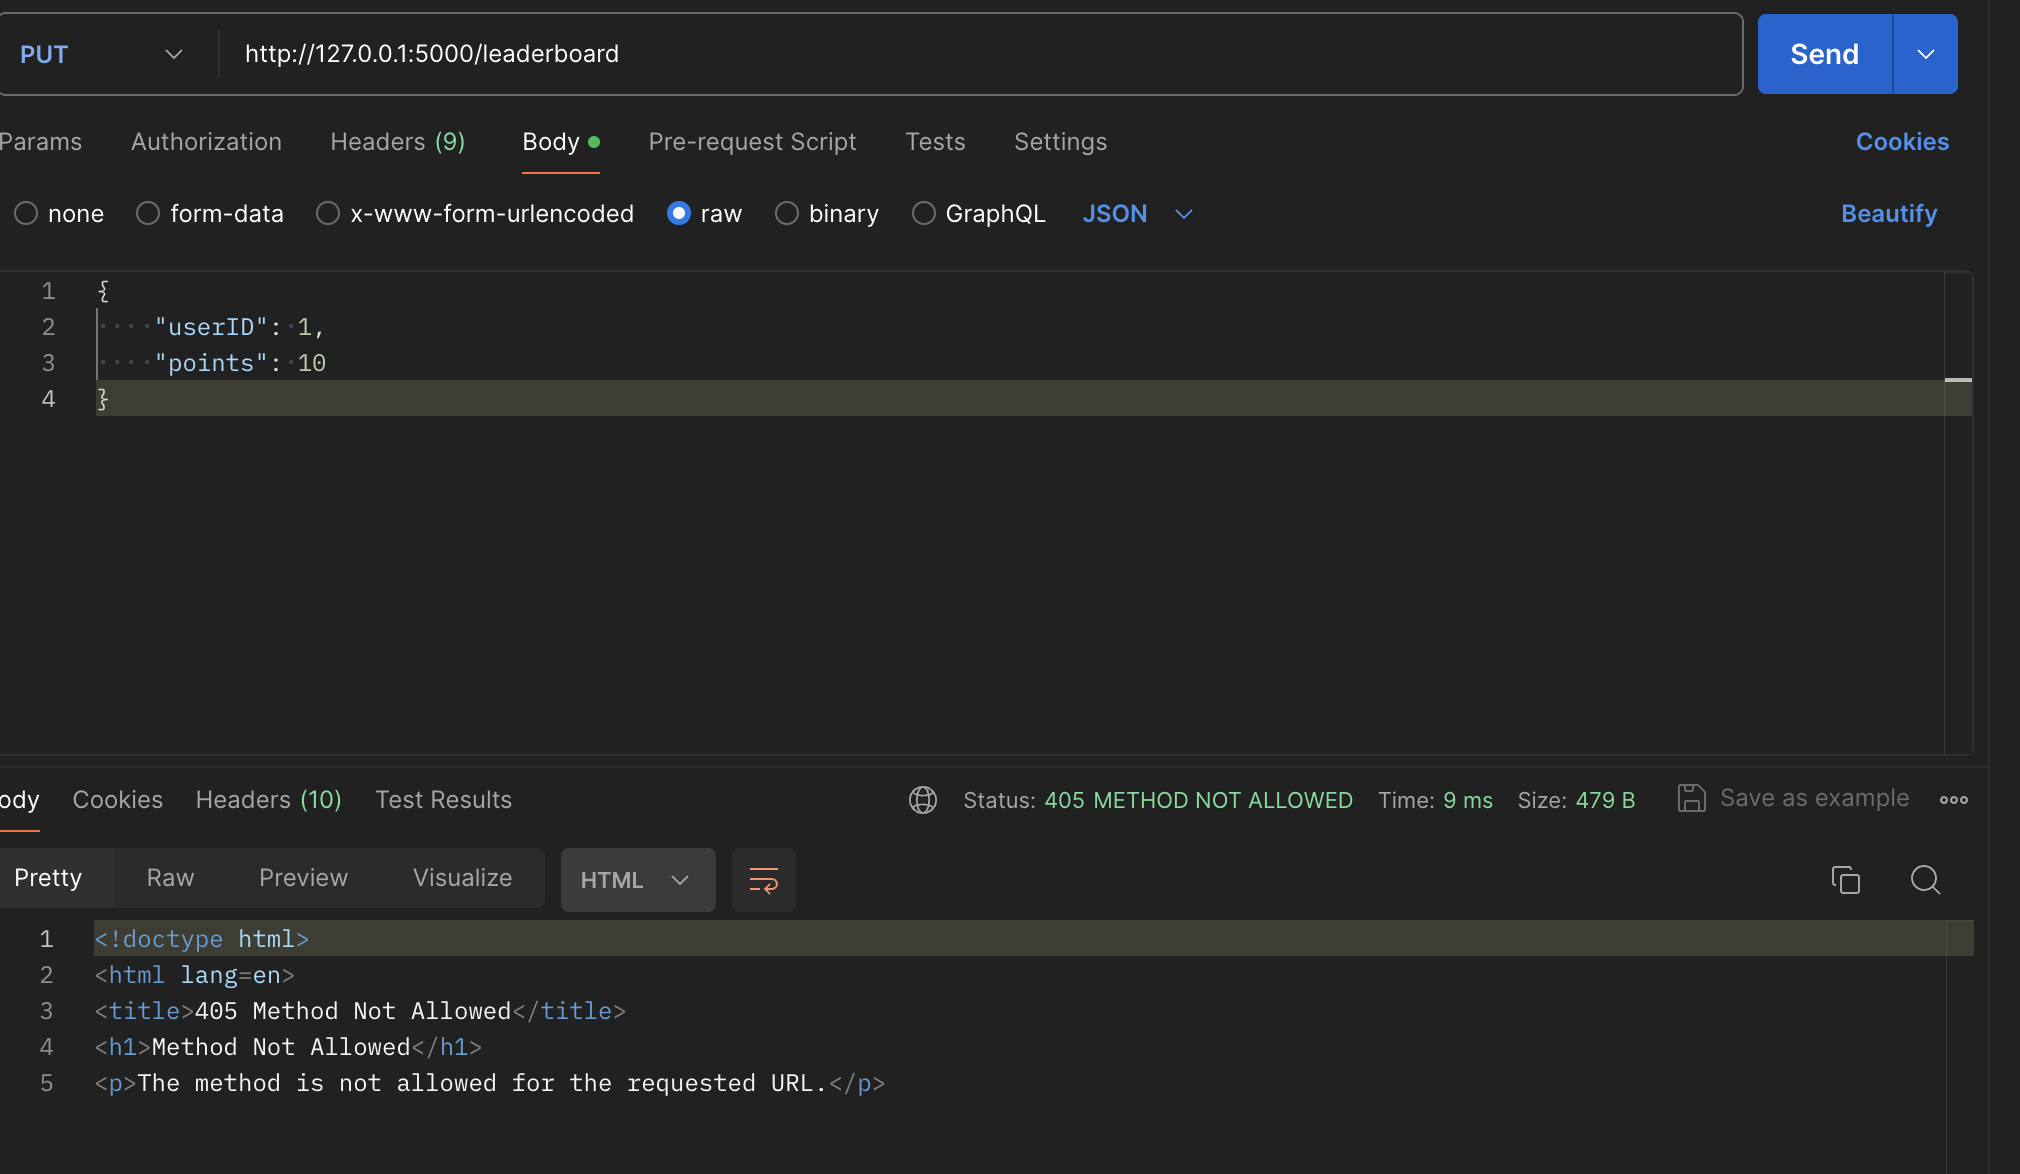Search the response with the magnifier icon
Screen dimensions: 2020x1174
click(x=1925, y=880)
